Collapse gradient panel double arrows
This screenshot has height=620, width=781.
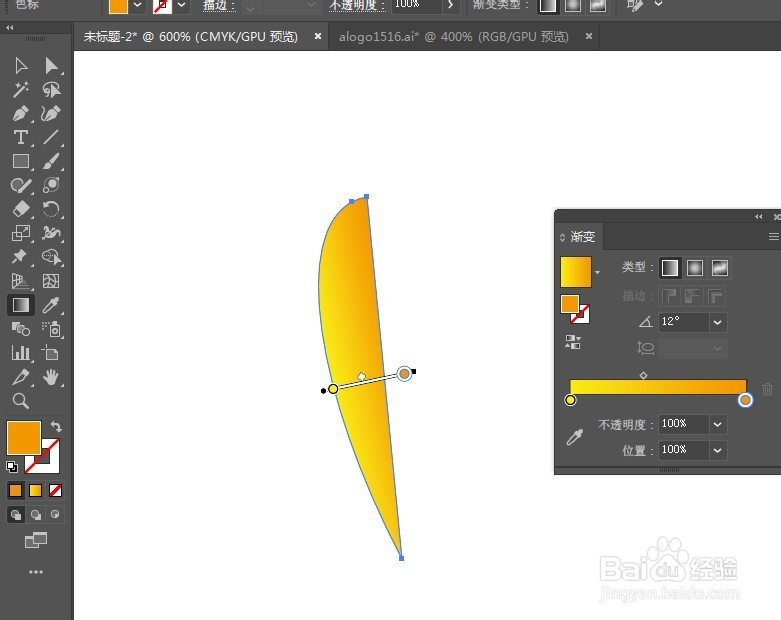759,216
